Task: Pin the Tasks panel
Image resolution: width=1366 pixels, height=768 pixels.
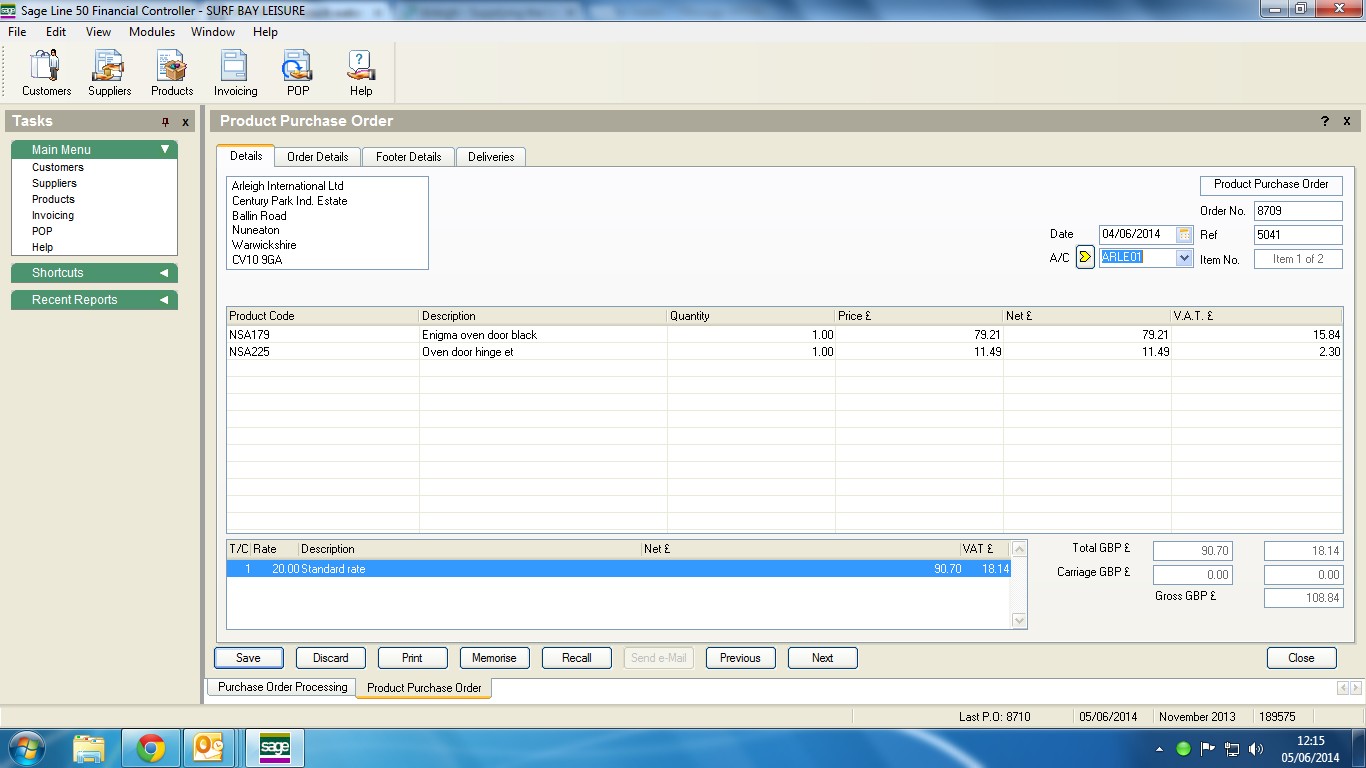Action: pos(166,122)
